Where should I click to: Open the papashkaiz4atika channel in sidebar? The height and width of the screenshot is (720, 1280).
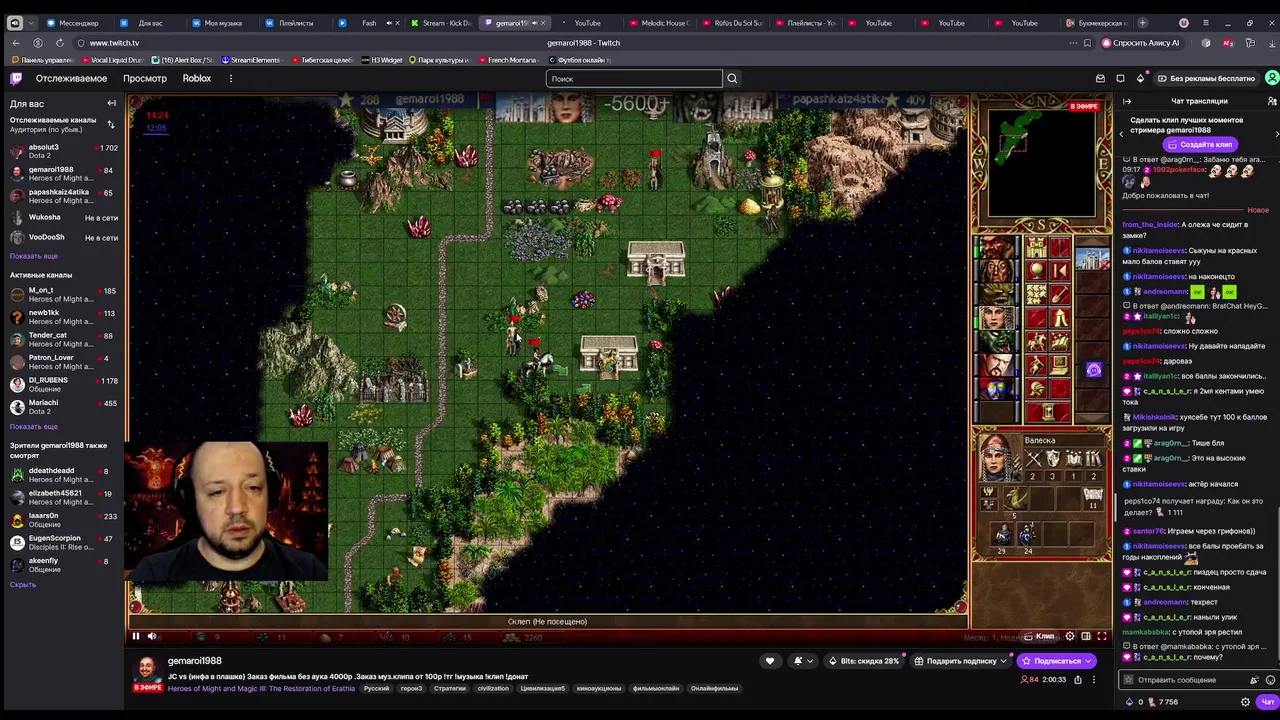[63, 196]
